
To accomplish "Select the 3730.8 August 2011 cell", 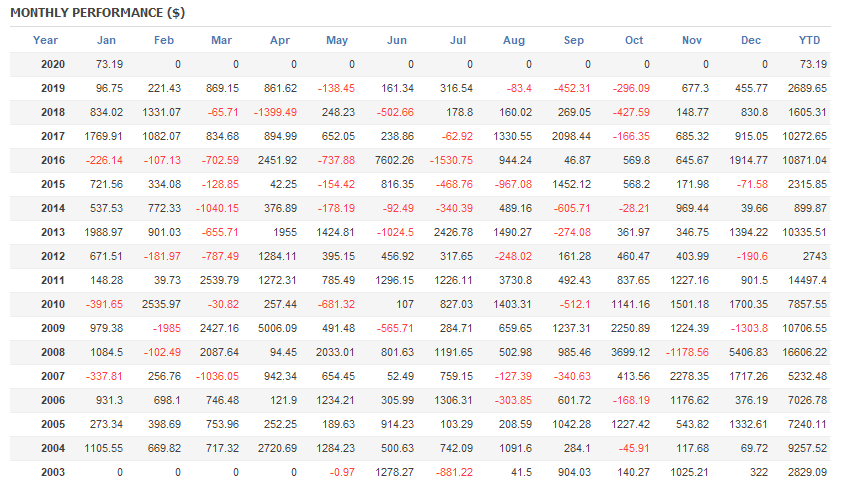I will pyautogui.click(x=514, y=280).
